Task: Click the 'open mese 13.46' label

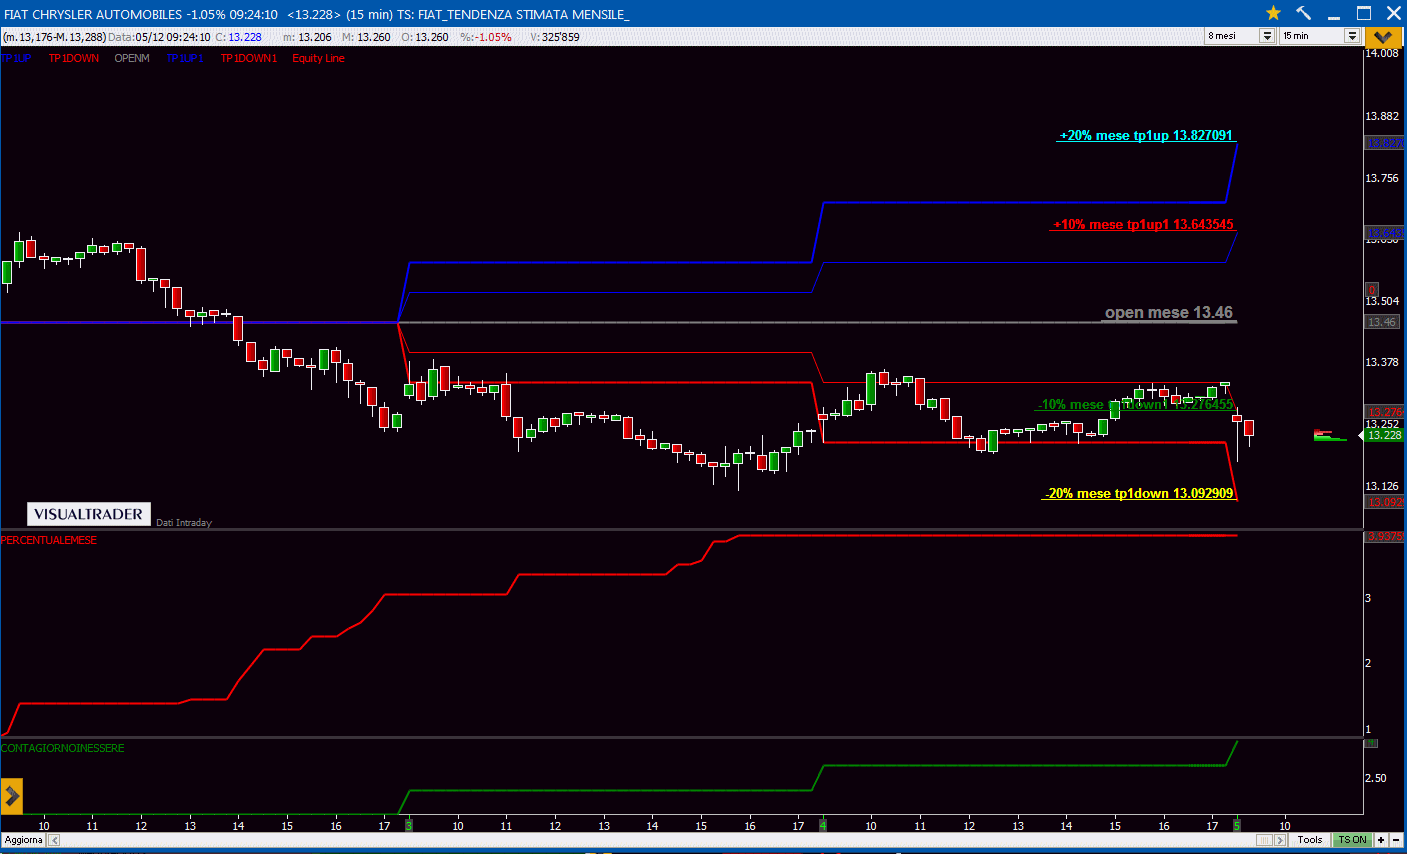Action: [1169, 313]
